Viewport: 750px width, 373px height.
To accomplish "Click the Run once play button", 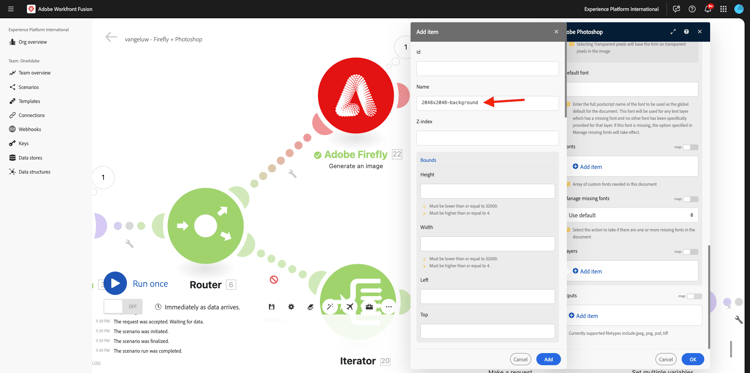I will click(115, 283).
